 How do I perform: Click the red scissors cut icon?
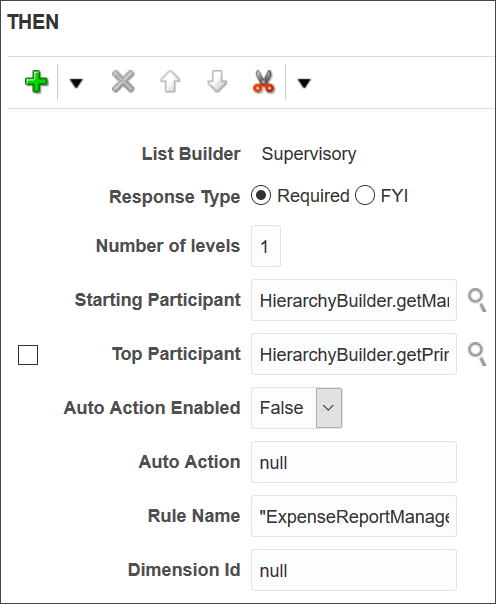click(264, 82)
